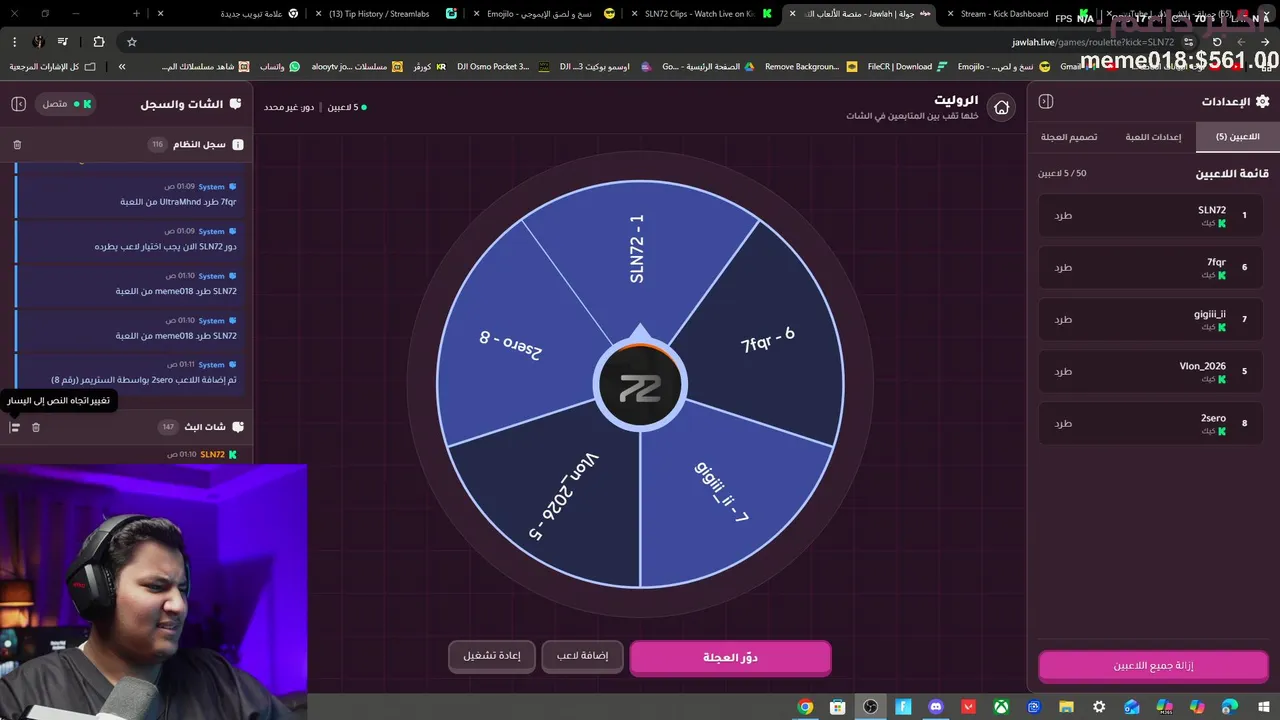Open Chrome from the taskbar
Viewport: 1280px width, 720px height.
pyautogui.click(x=805, y=707)
